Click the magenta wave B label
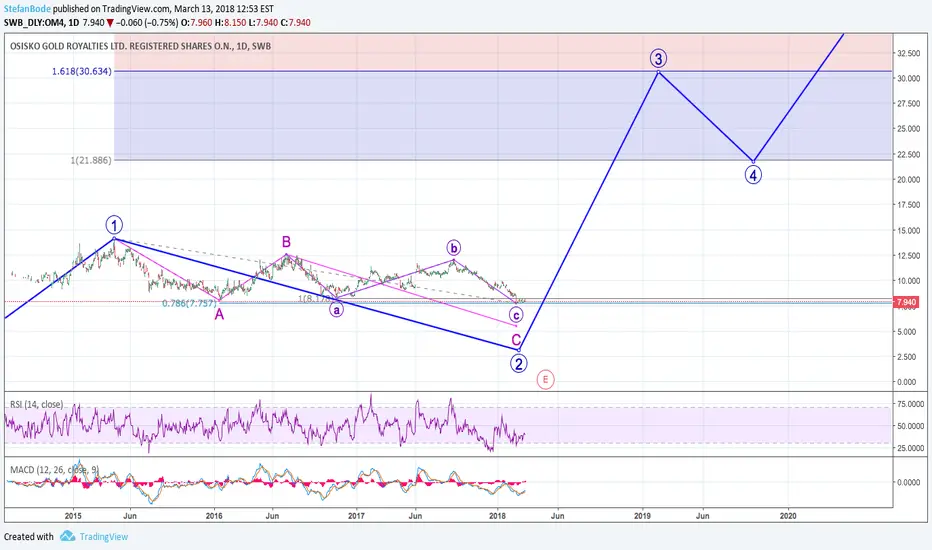The image size is (932, 550). tap(286, 241)
